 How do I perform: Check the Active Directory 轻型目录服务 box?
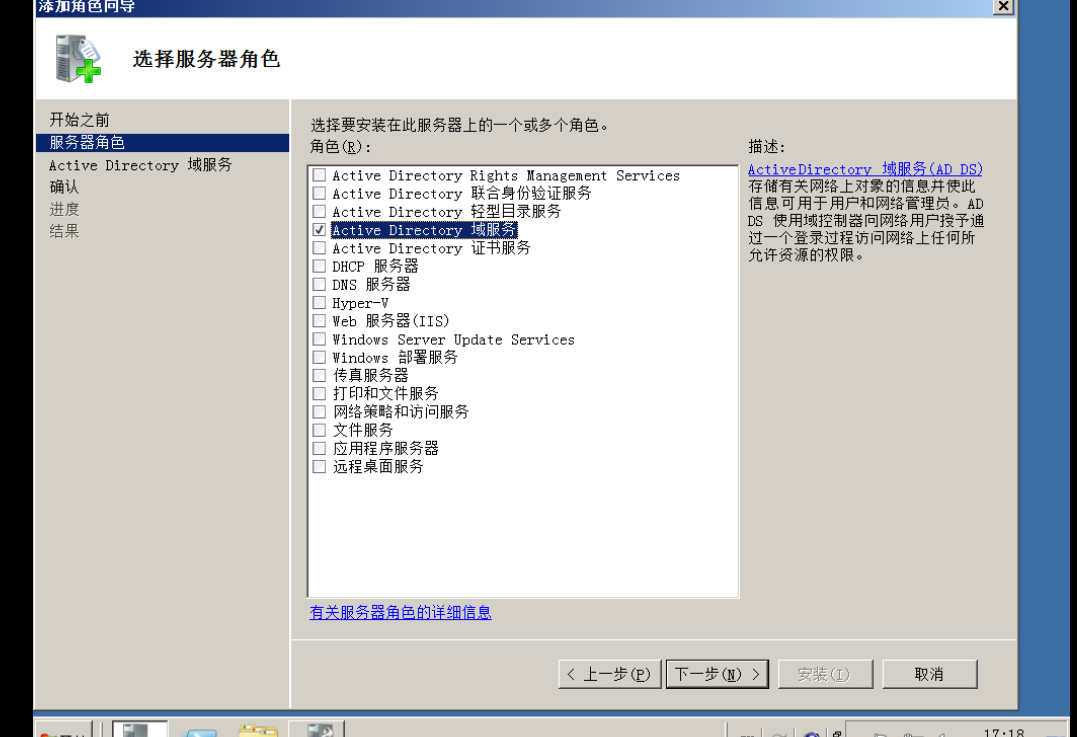tap(319, 212)
